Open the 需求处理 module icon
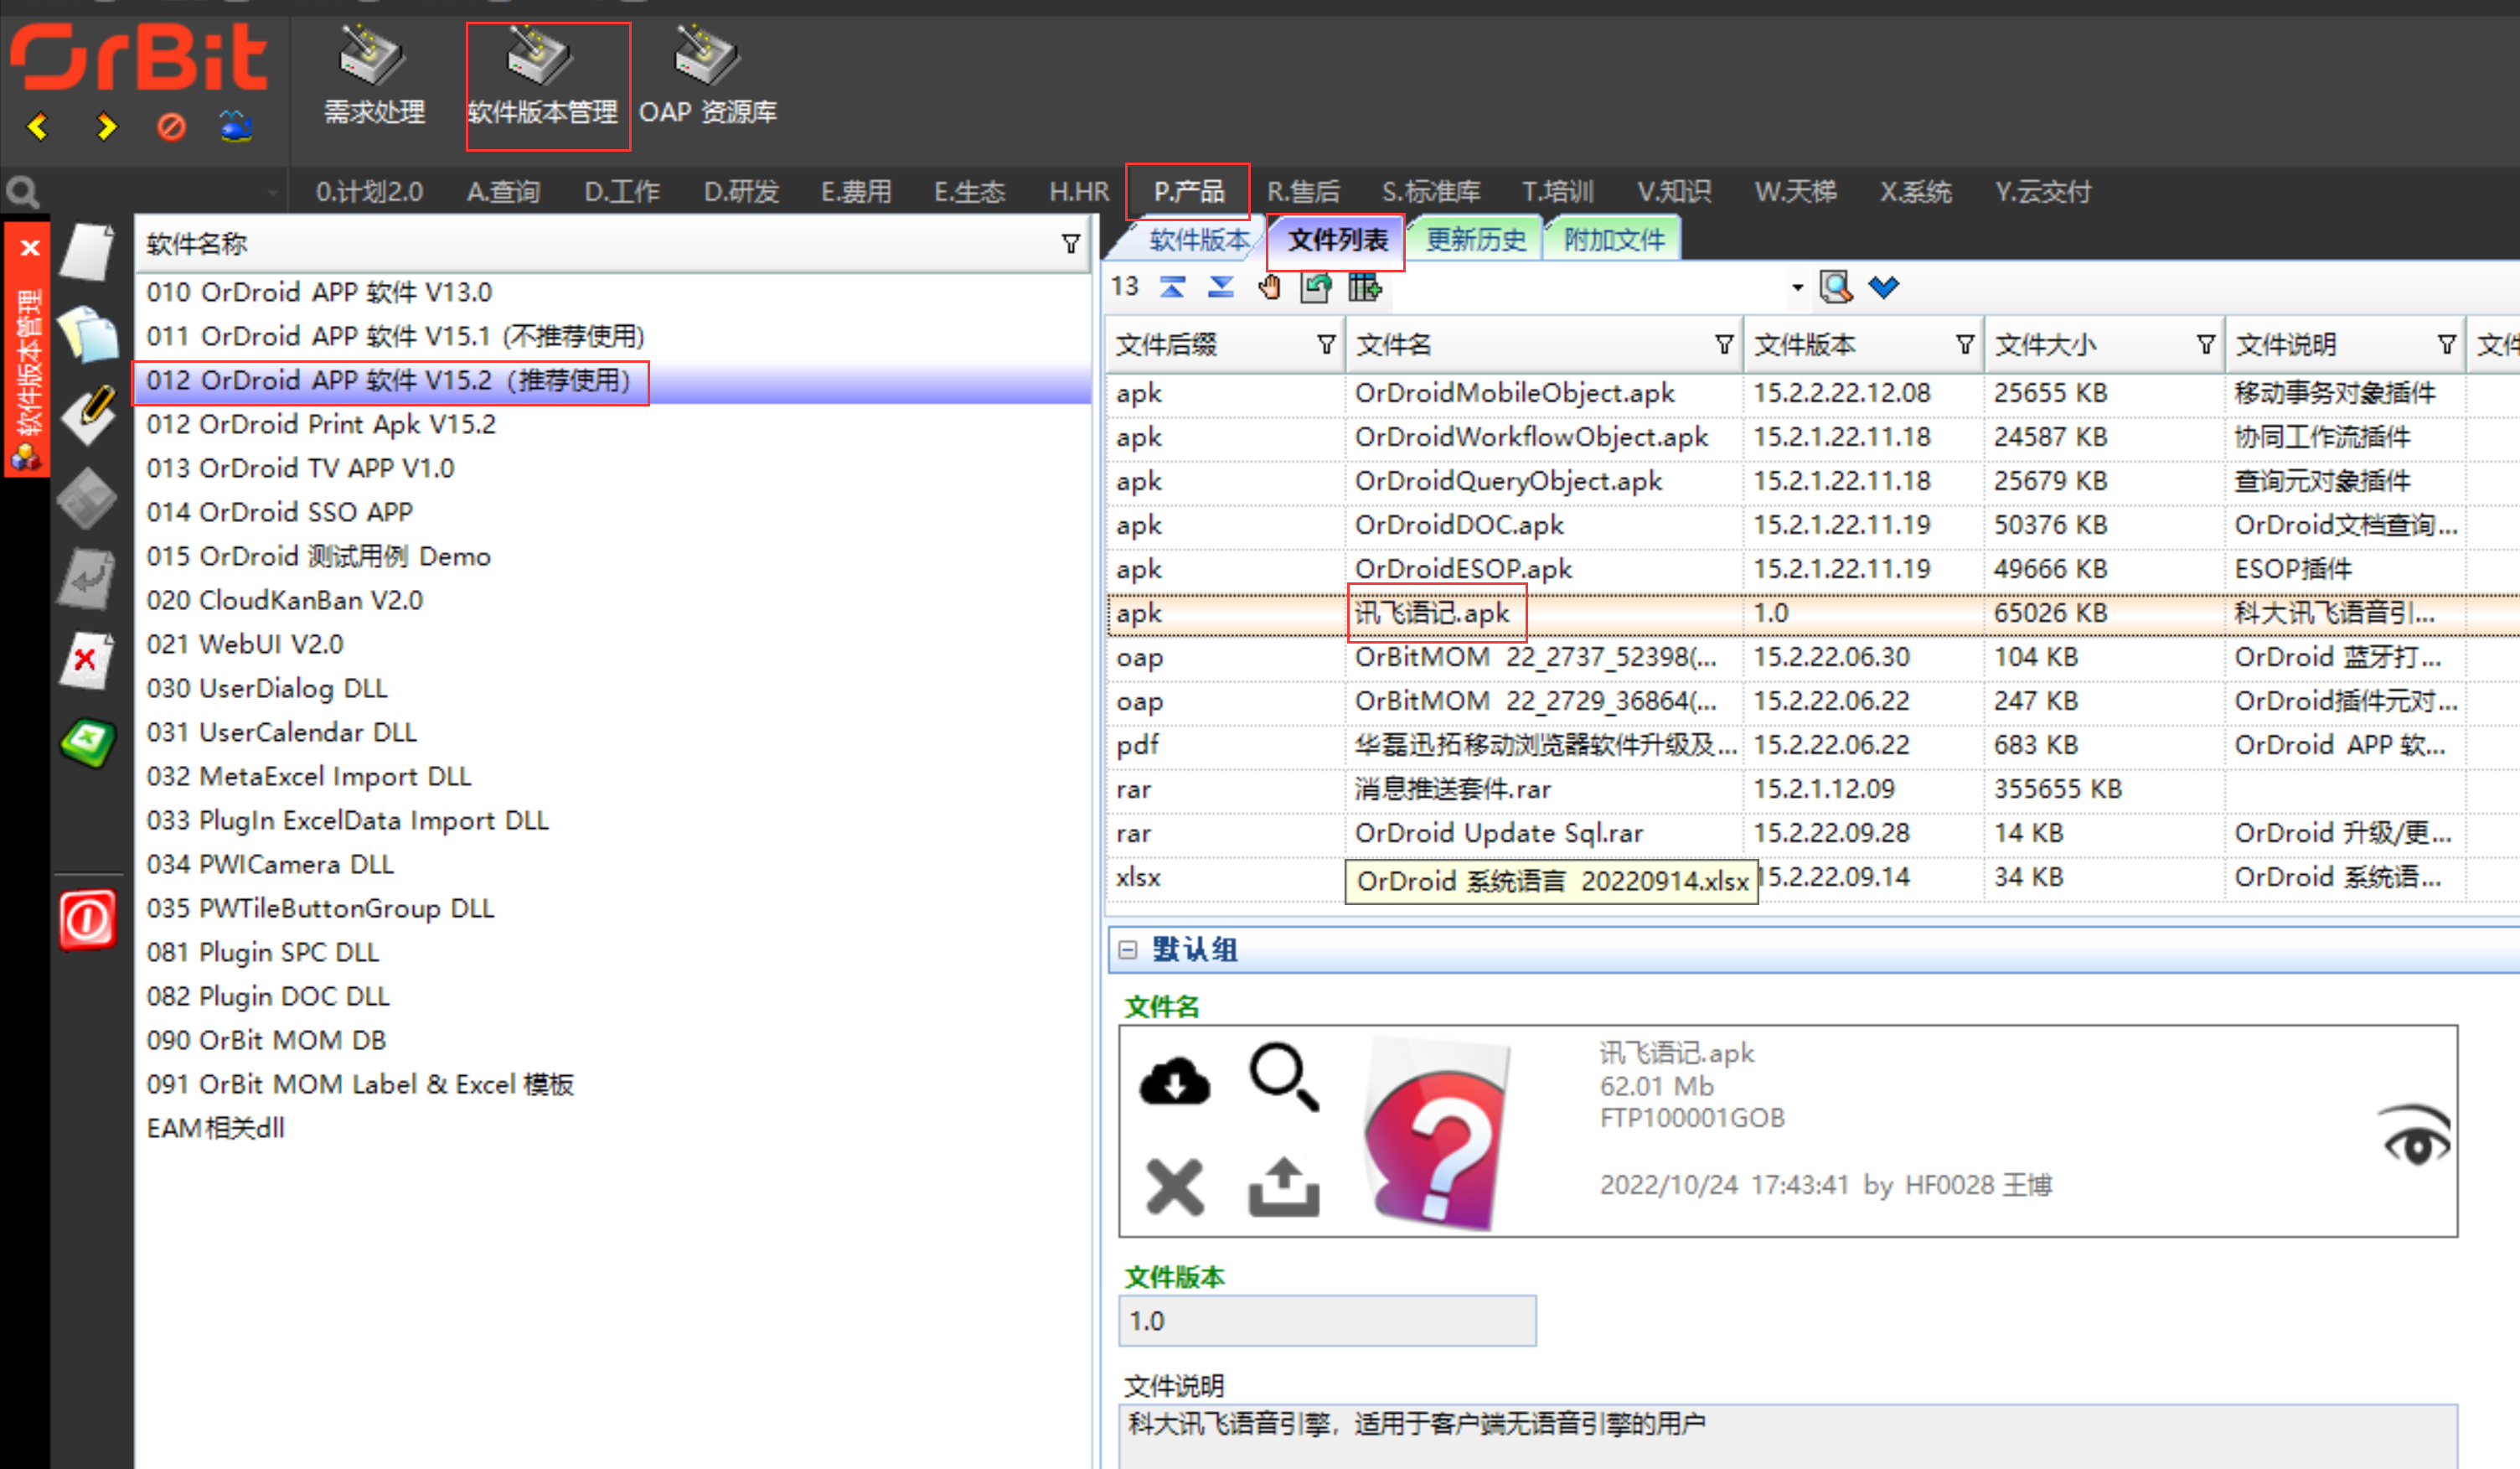The width and height of the screenshot is (2520, 1469). [373, 77]
